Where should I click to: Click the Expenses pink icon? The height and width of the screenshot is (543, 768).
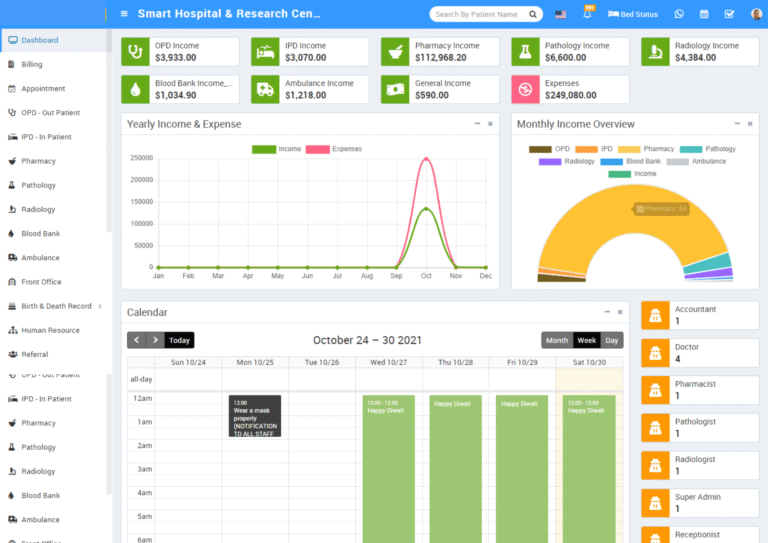tap(525, 89)
